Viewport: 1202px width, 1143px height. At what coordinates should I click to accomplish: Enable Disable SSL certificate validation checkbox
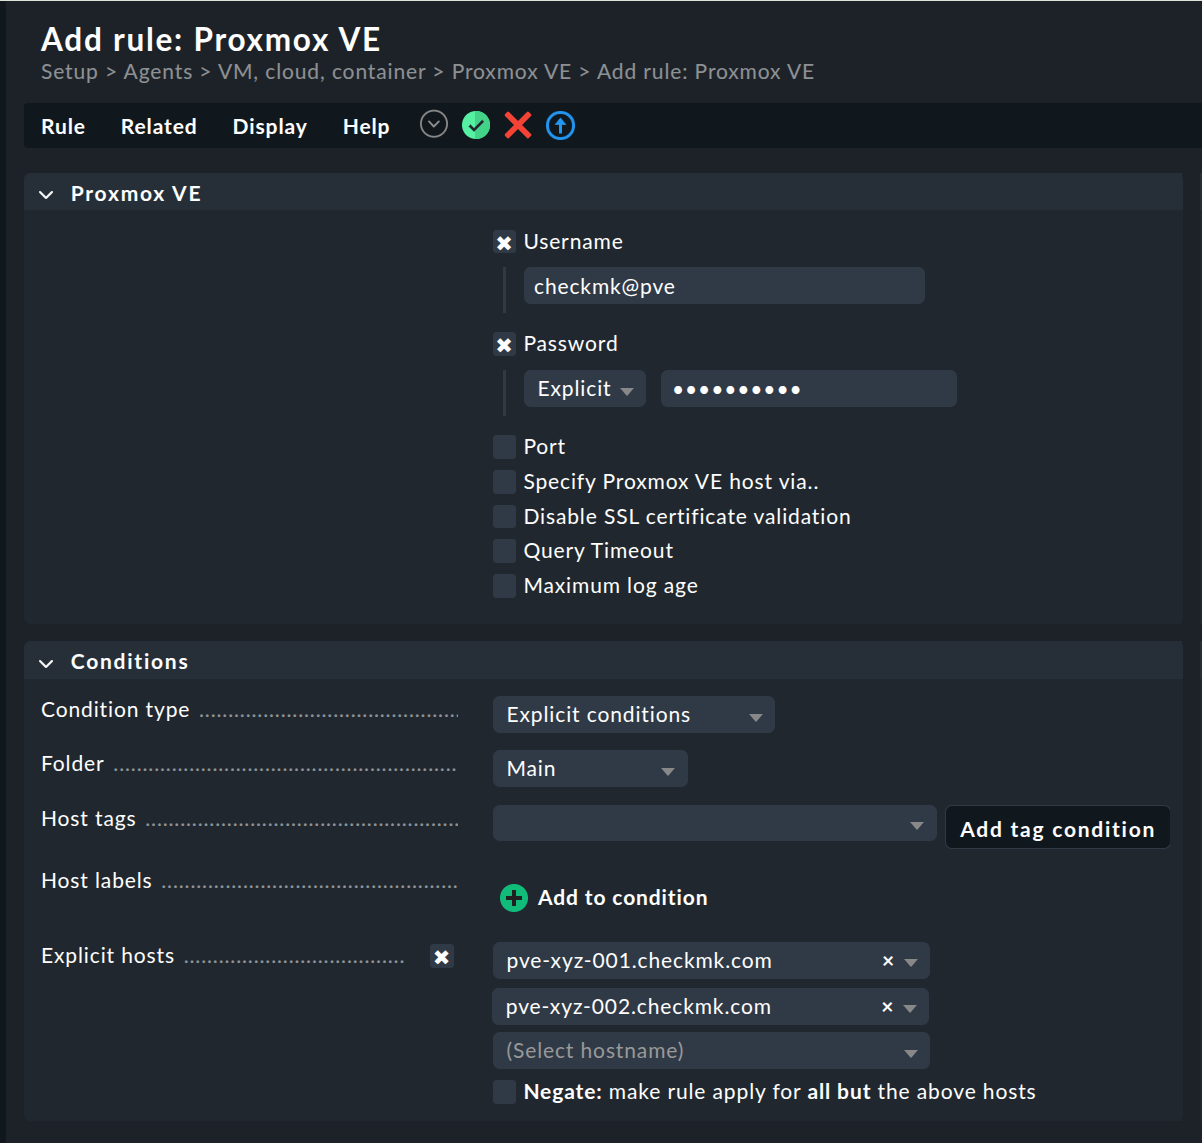pos(504,517)
